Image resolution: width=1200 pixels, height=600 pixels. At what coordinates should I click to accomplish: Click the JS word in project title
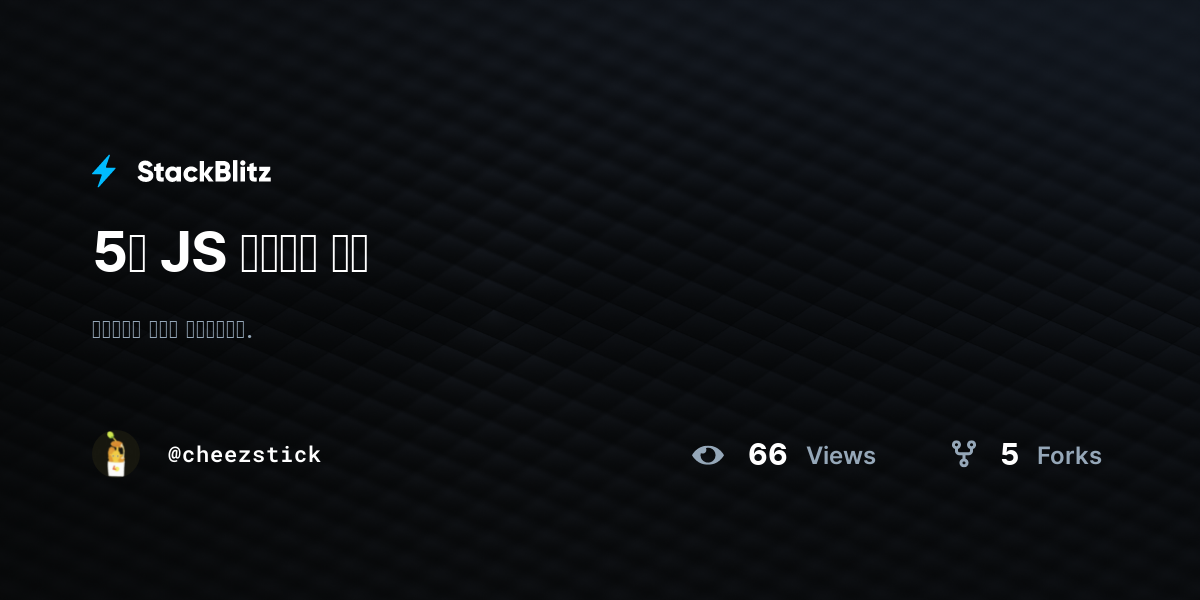(193, 252)
